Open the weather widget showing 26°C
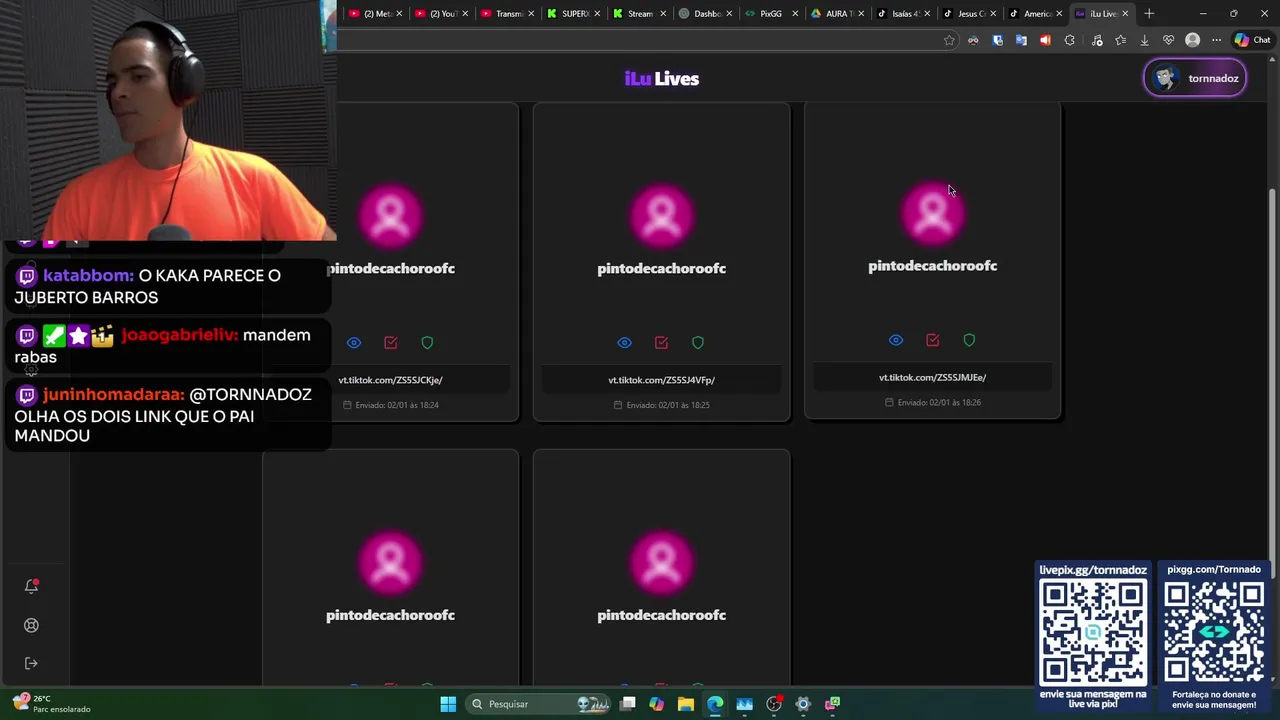This screenshot has height=720, width=1280. click(x=50, y=704)
